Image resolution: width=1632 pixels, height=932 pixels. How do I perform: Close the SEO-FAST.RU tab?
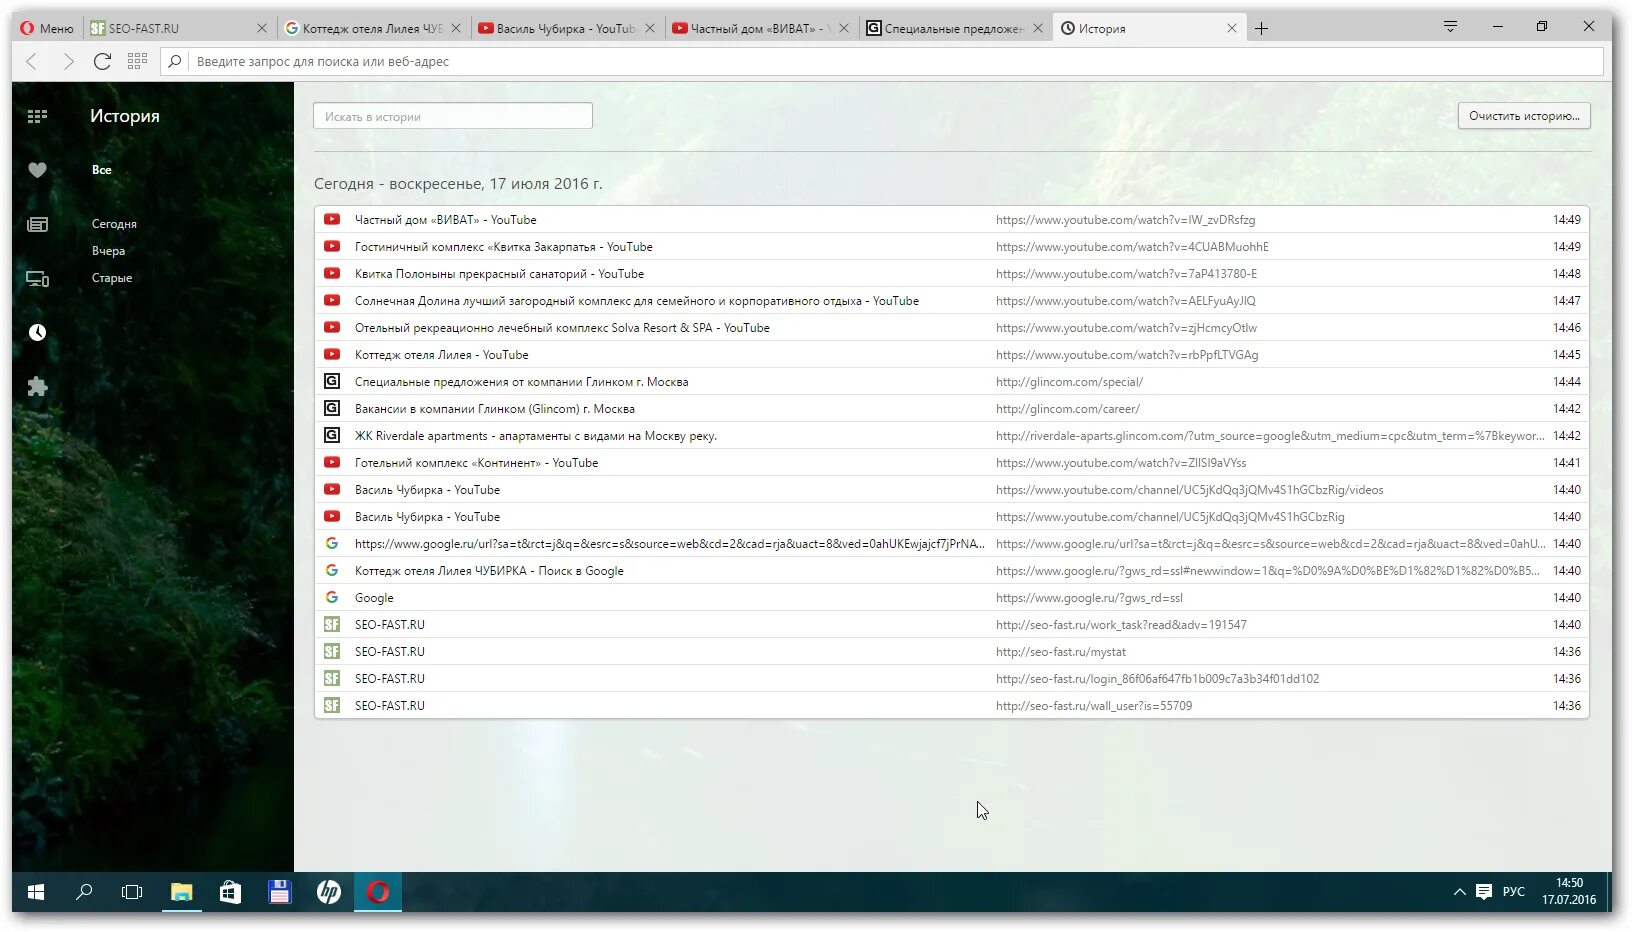(x=262, y=29)
